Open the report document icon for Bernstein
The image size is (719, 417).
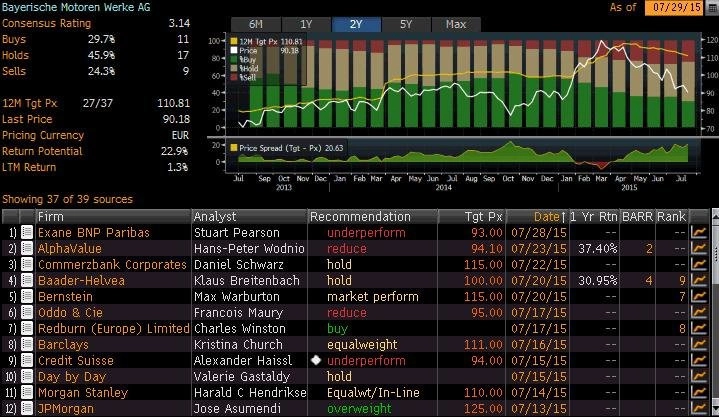pos(27,296)
